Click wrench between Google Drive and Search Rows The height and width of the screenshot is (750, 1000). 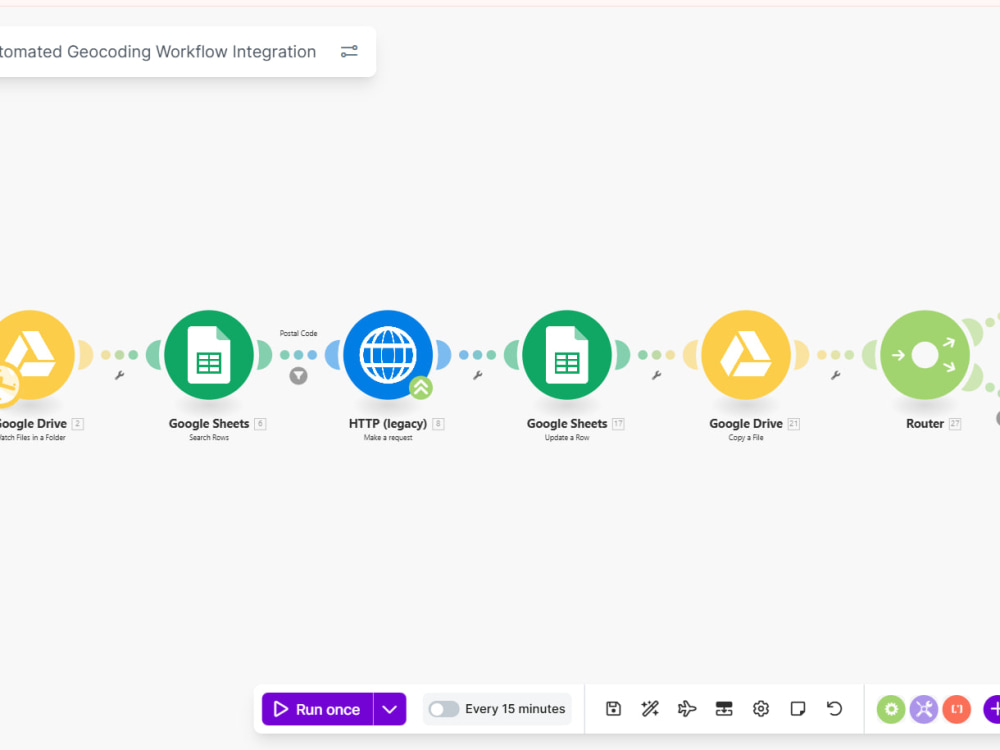[119, 376]
